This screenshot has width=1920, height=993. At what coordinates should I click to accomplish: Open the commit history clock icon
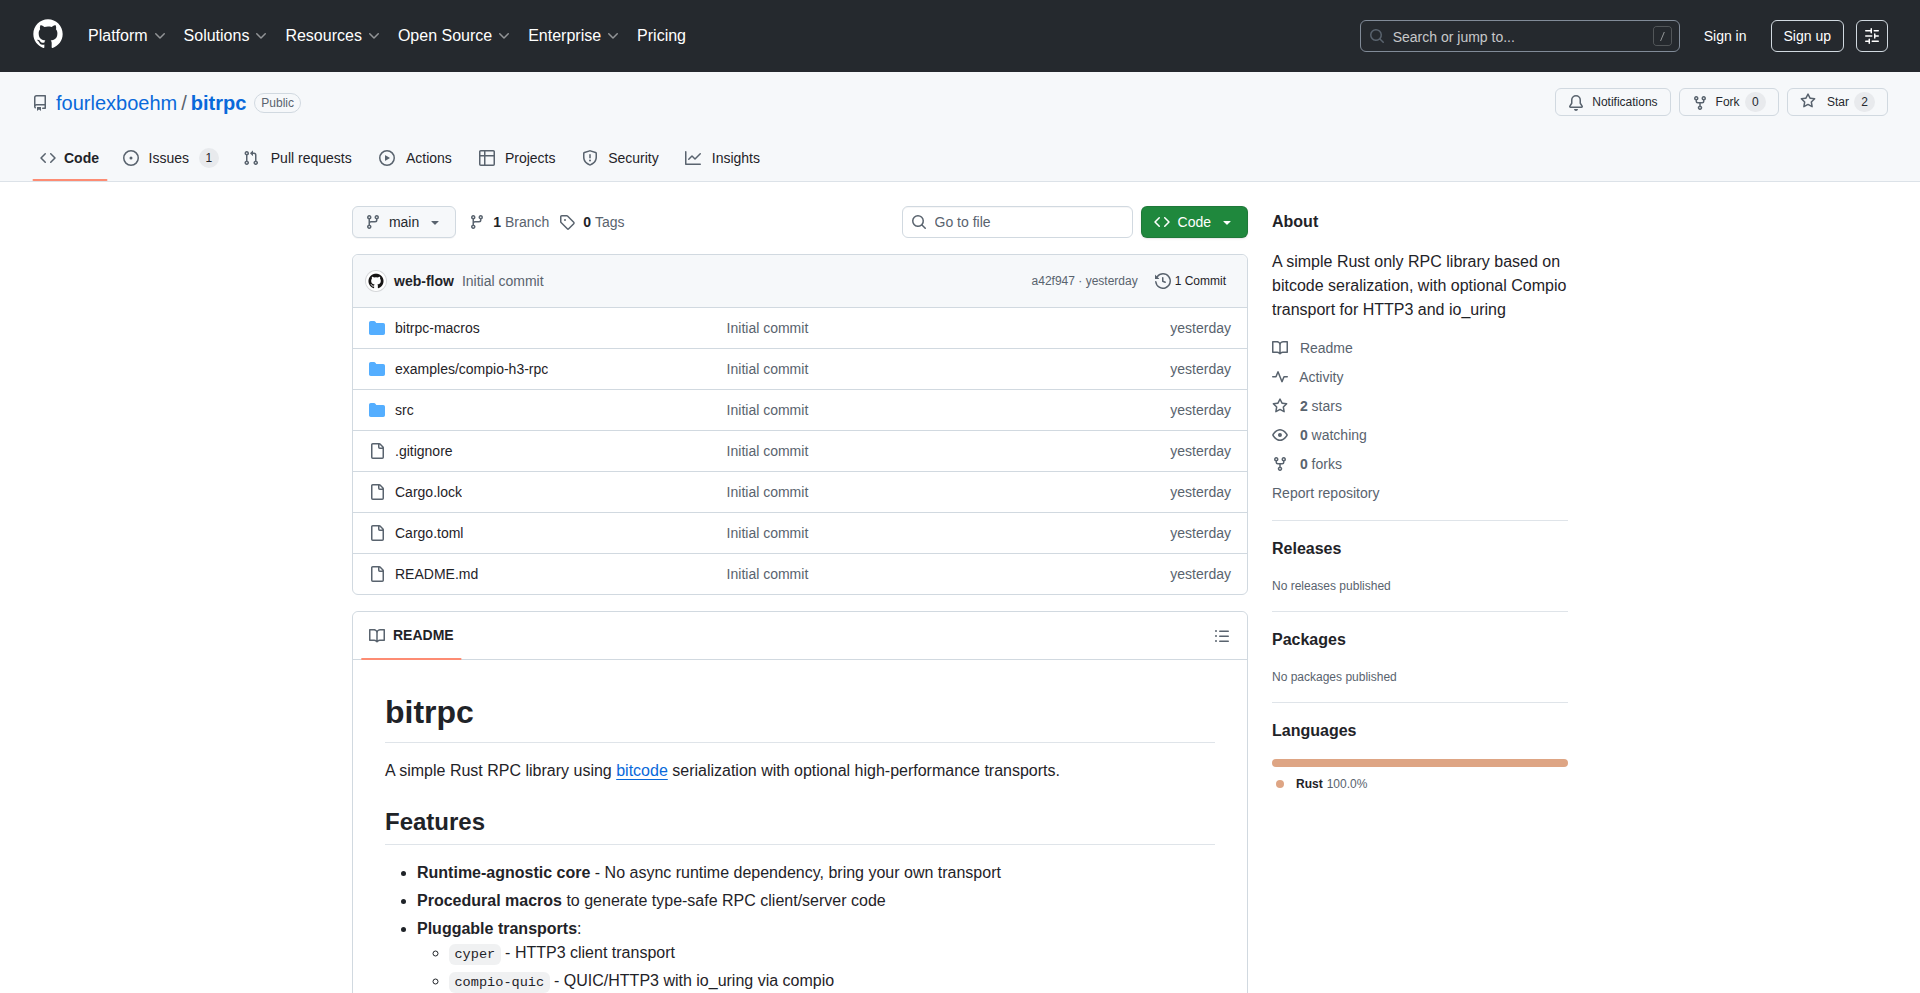pos(1162,281)
